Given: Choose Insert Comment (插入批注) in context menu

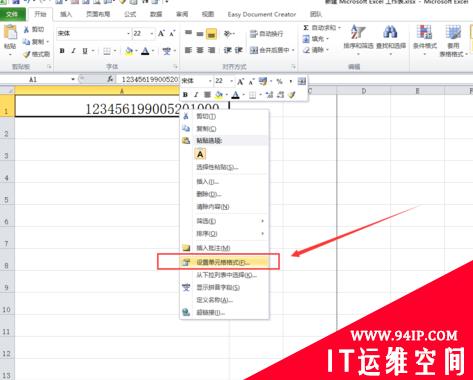Looking at the screenshot, I should (224, 248).
